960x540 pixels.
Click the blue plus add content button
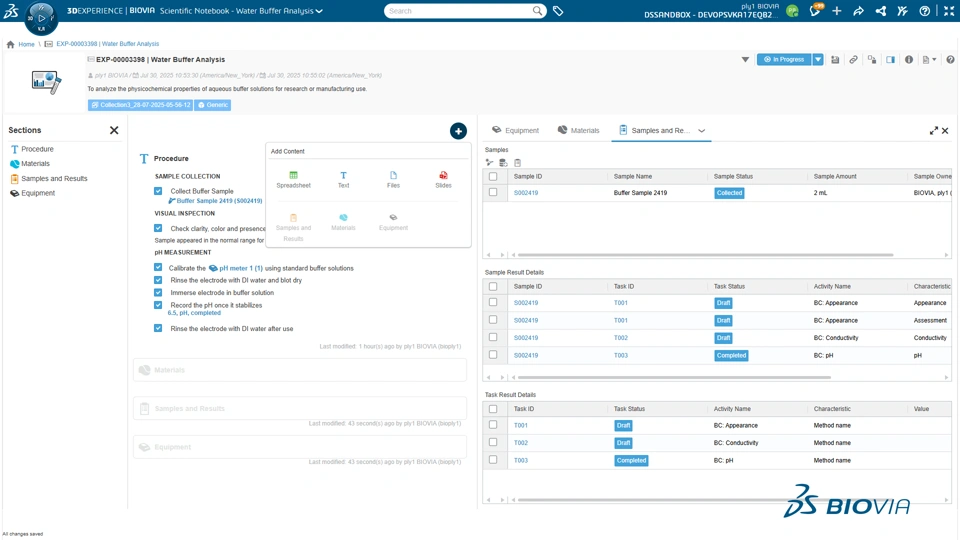point(458,131)
